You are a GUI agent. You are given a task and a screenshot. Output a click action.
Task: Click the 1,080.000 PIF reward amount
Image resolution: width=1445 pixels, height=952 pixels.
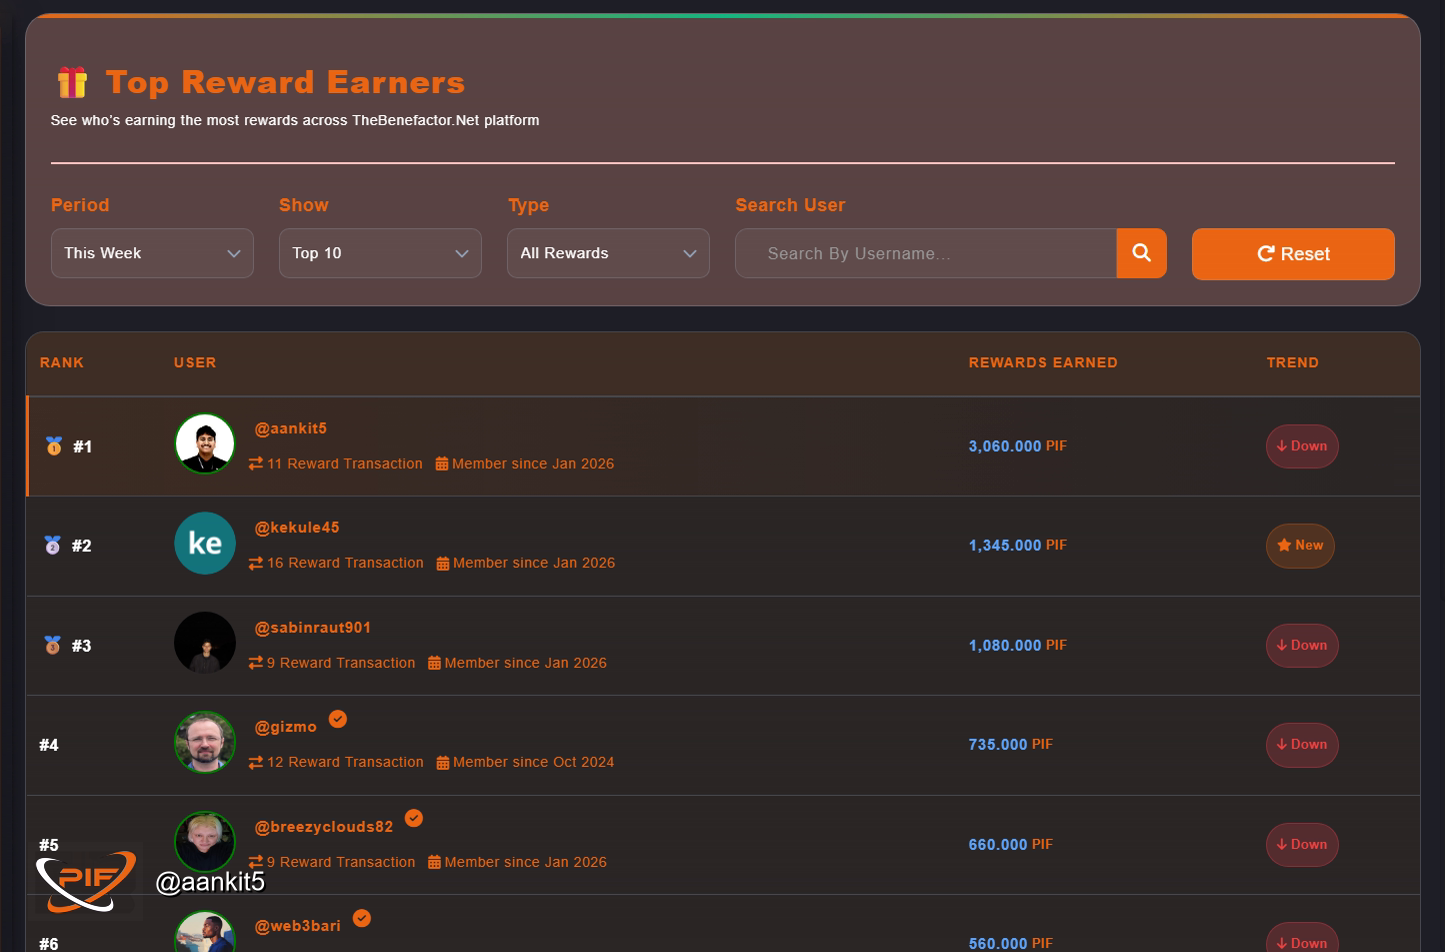(x=1018, y=645)
